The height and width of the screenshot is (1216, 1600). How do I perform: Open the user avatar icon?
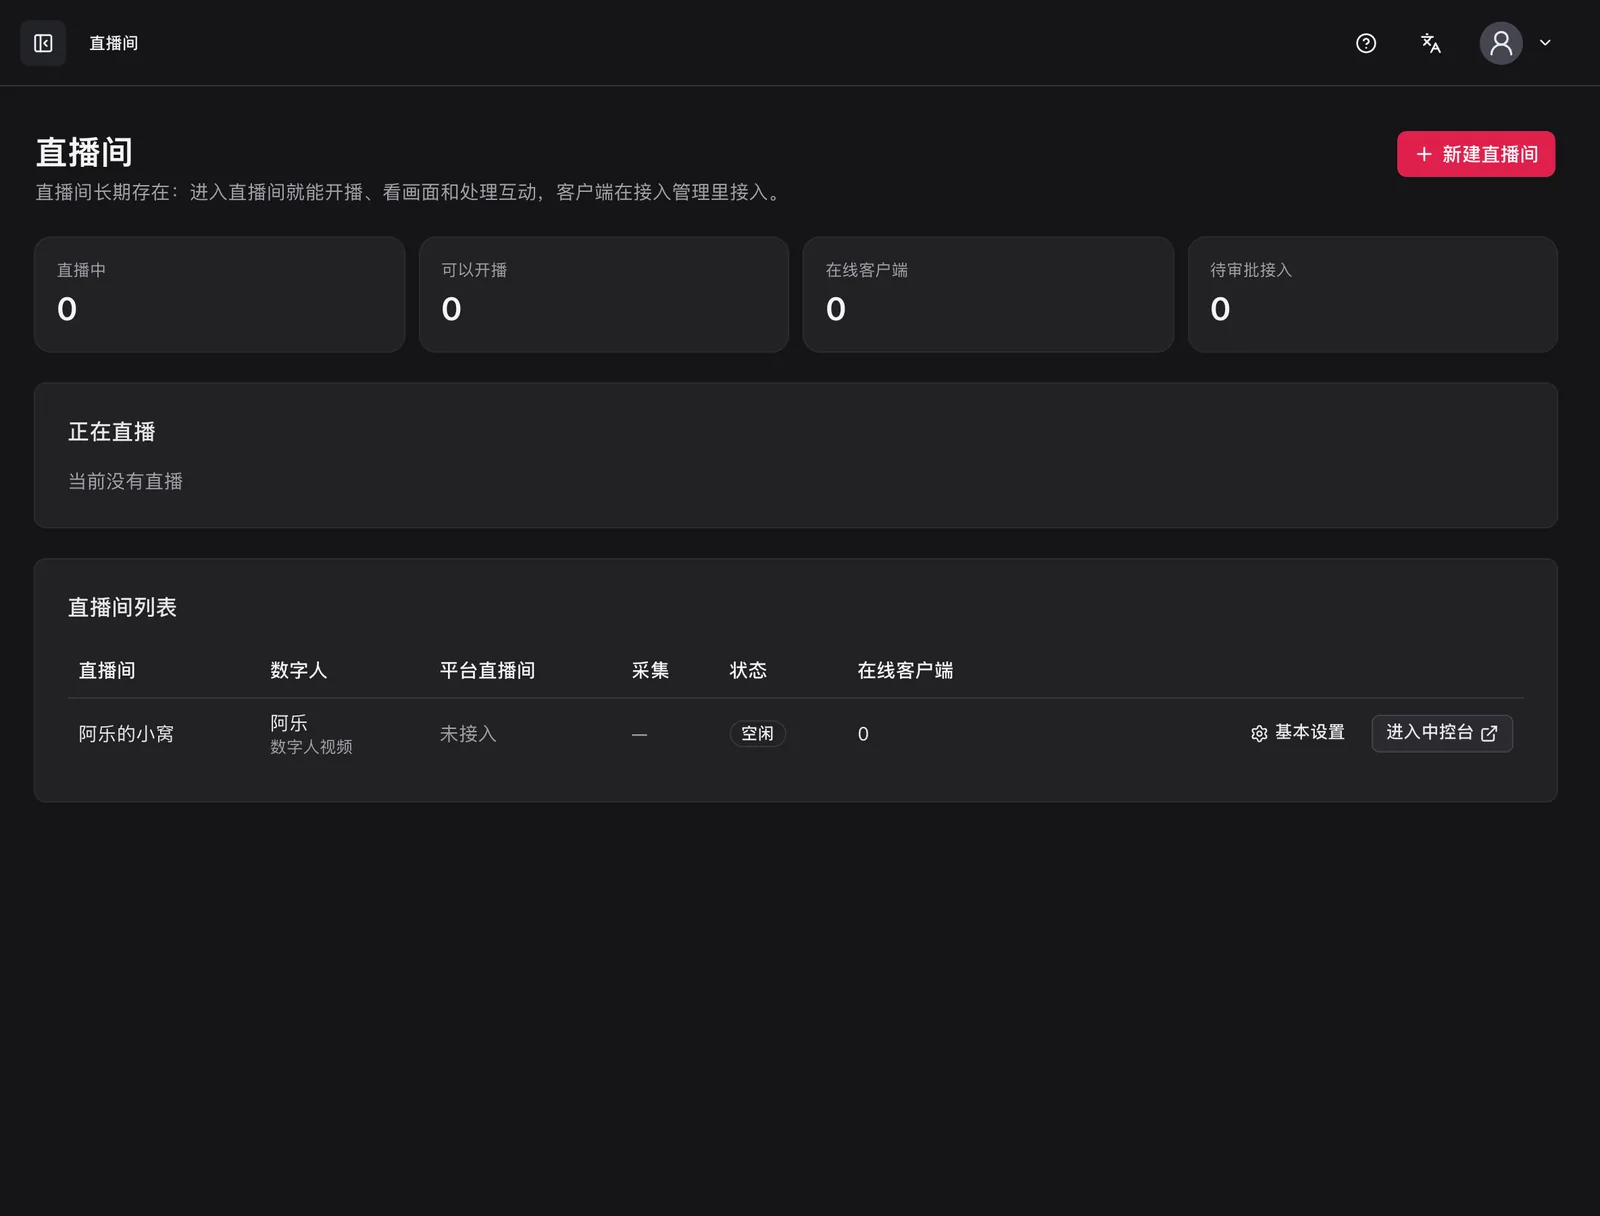tap(1501, 43)
